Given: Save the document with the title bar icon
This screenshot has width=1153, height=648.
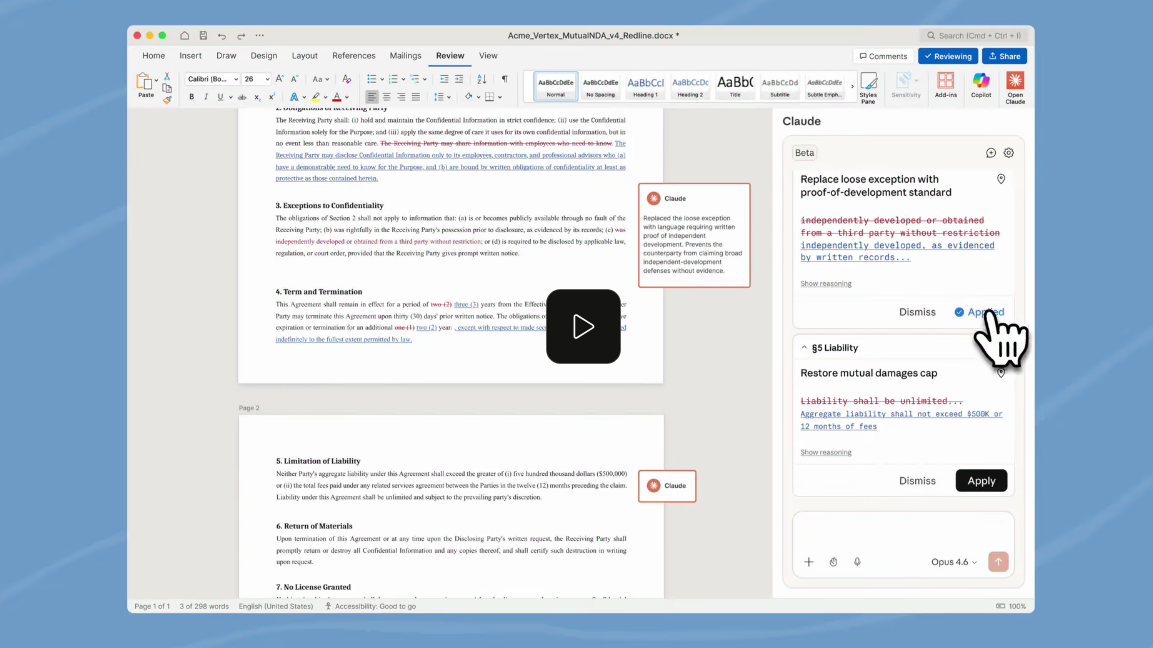Looking at the screenshot, I should (x=203, y=35).
